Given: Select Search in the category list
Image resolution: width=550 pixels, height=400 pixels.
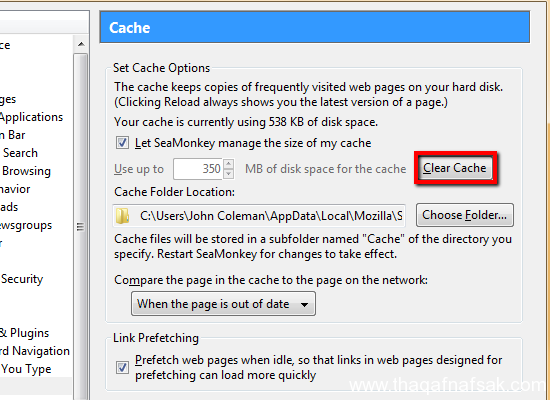Looking at the screenshot, I should 20,153.
